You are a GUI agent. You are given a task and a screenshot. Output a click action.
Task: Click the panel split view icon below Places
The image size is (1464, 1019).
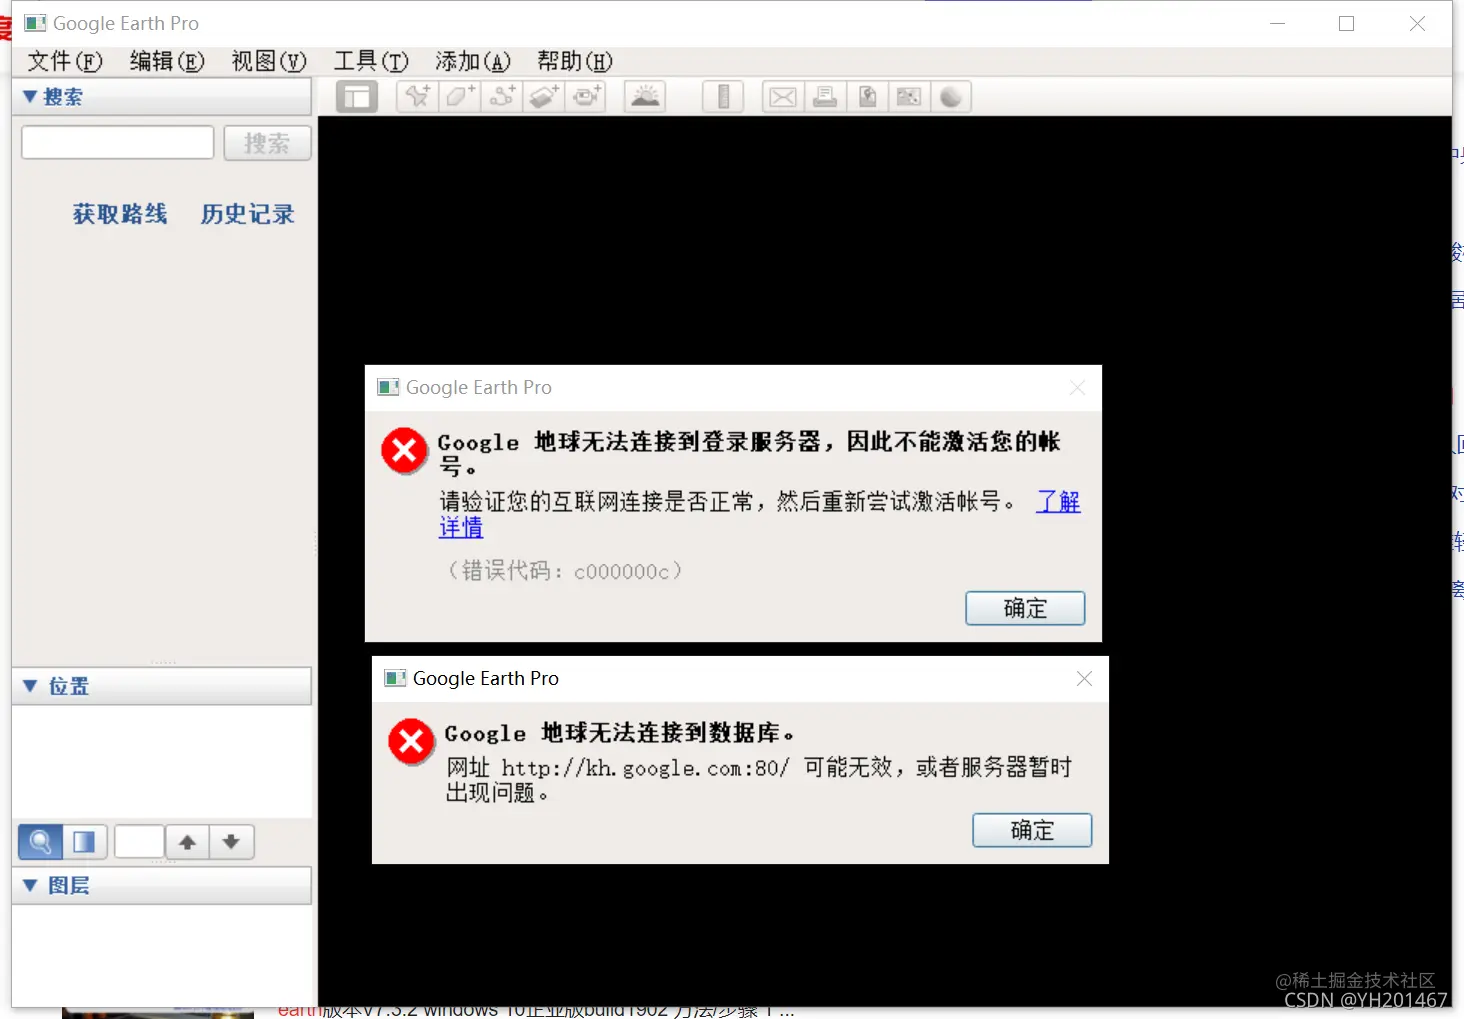click(x=85, y=842)
